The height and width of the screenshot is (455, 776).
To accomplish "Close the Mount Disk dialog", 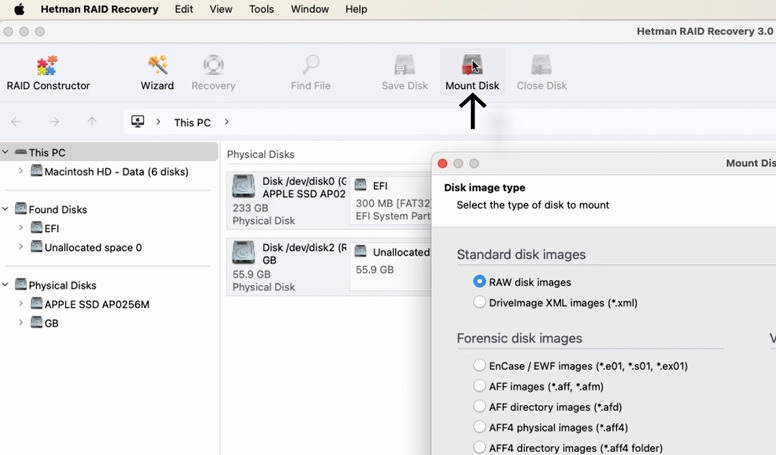I will coord(442,163).
